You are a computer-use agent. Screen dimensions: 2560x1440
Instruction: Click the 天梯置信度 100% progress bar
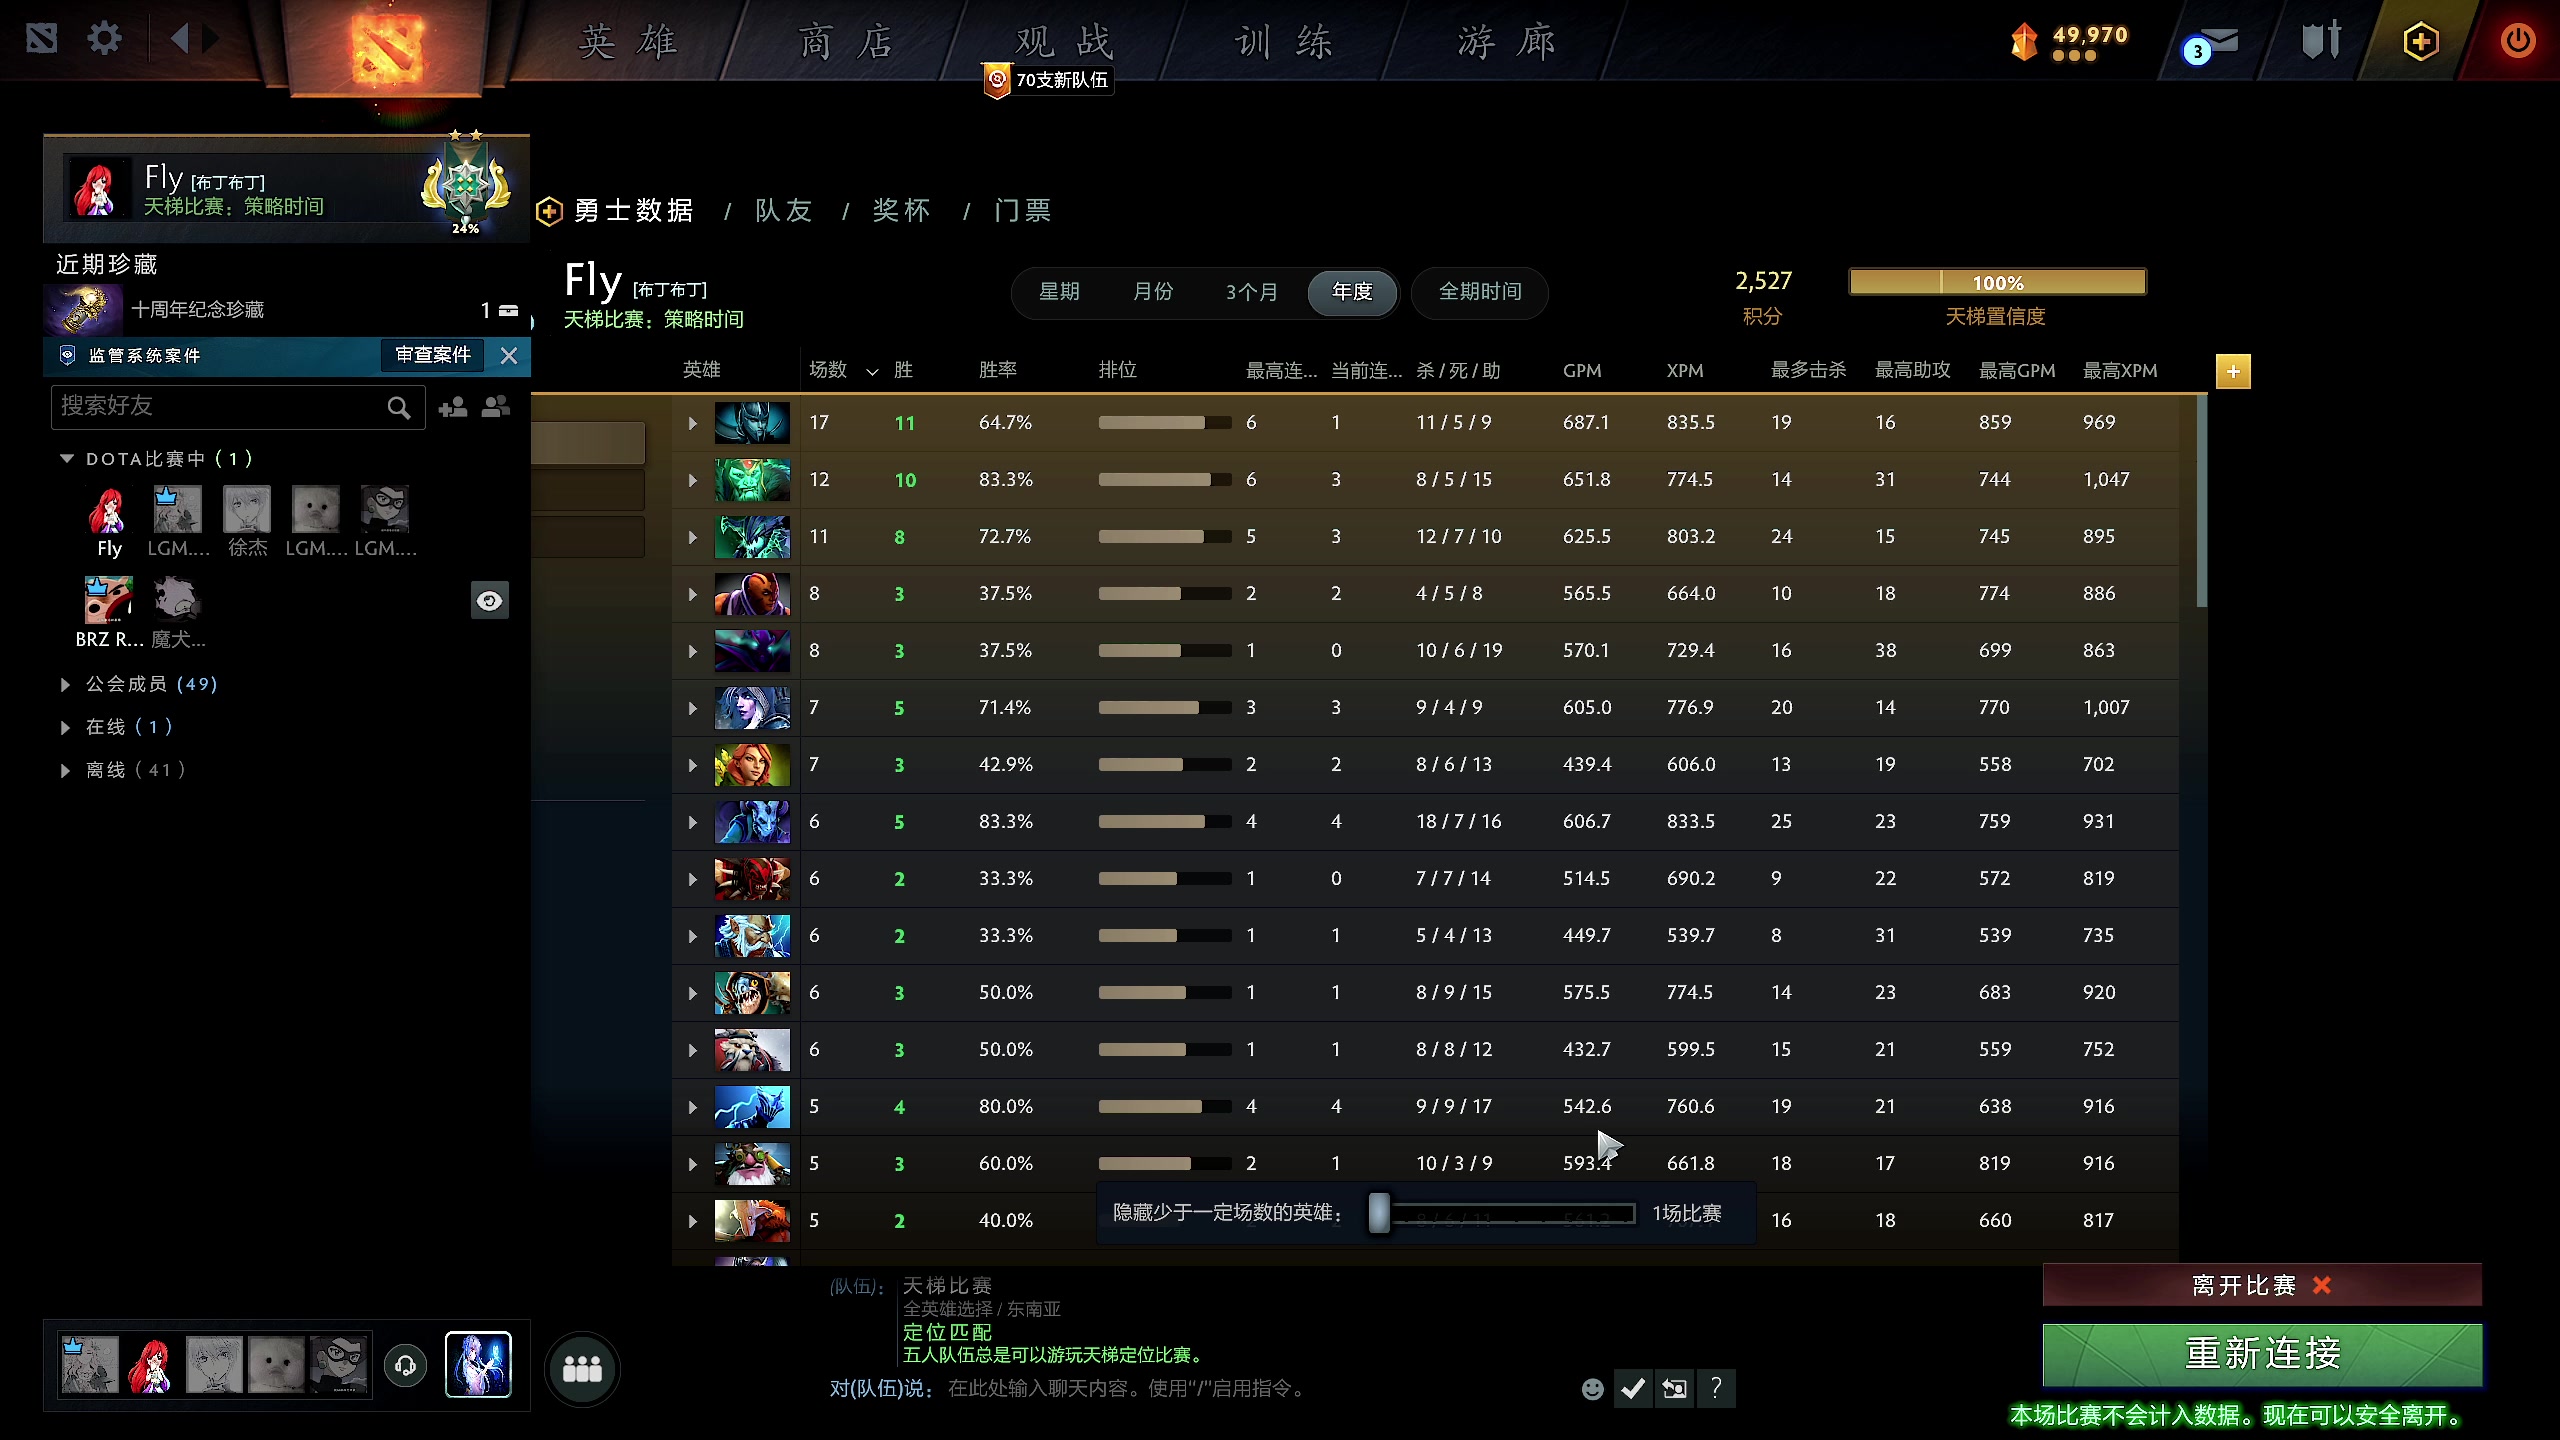click(x=1997, y=283)
